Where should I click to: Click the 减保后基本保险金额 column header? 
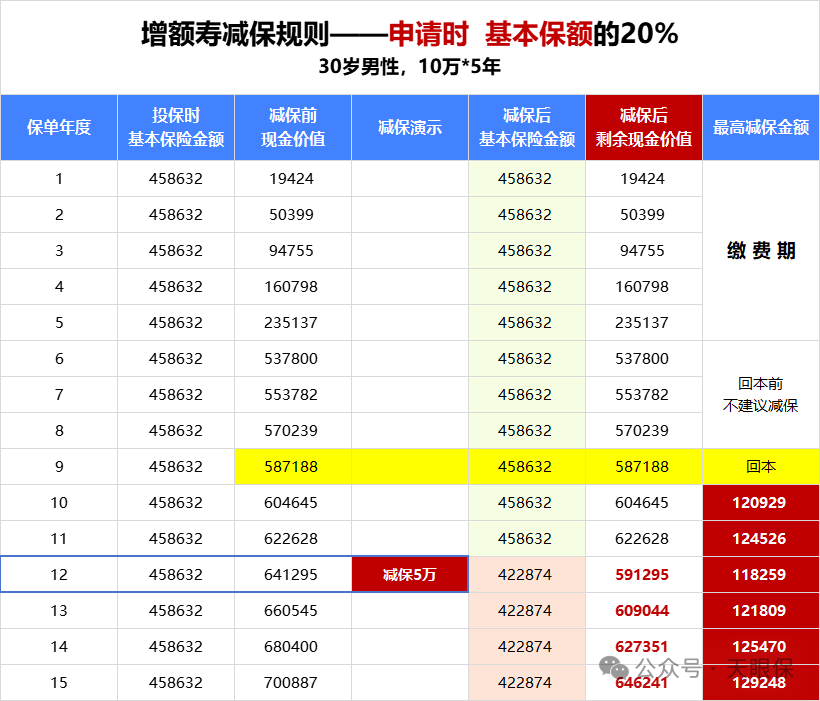tap(527, 127)
